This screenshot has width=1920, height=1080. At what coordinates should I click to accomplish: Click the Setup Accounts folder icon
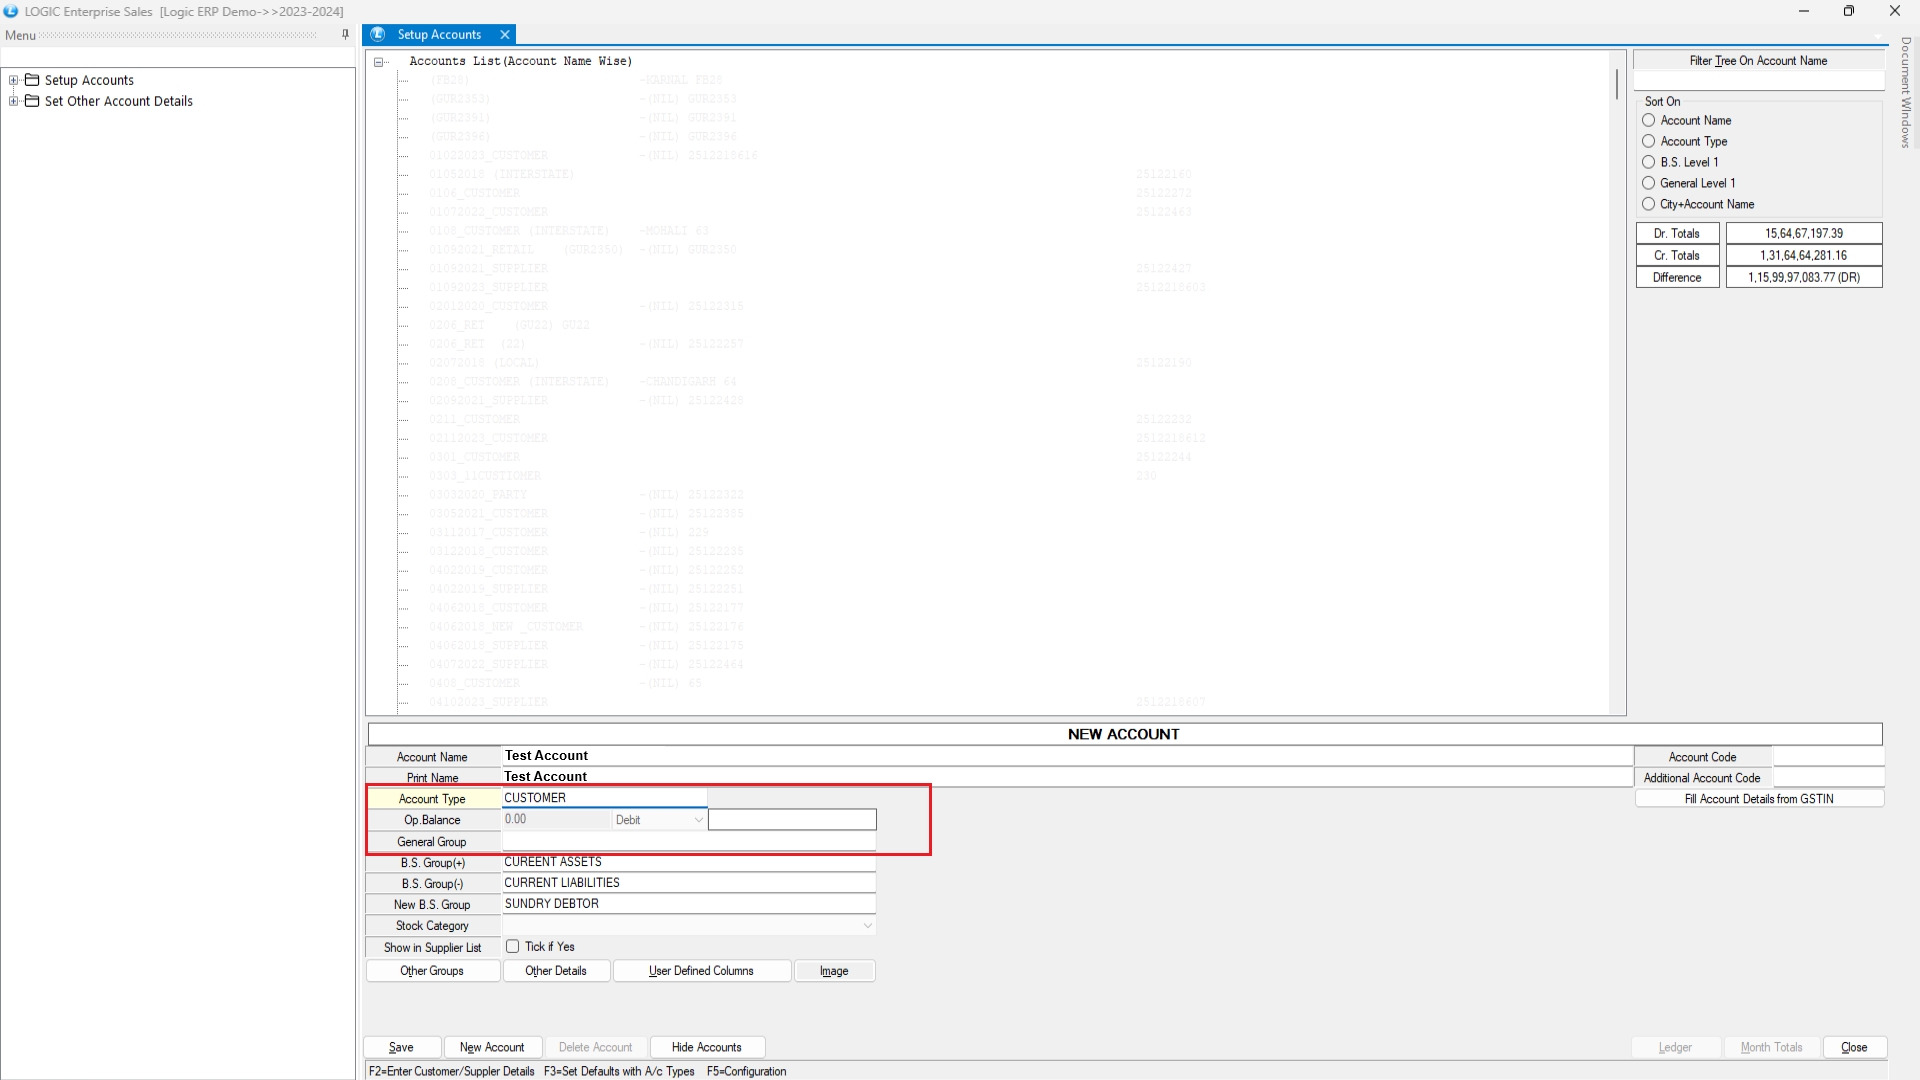[x=32, y=80]
